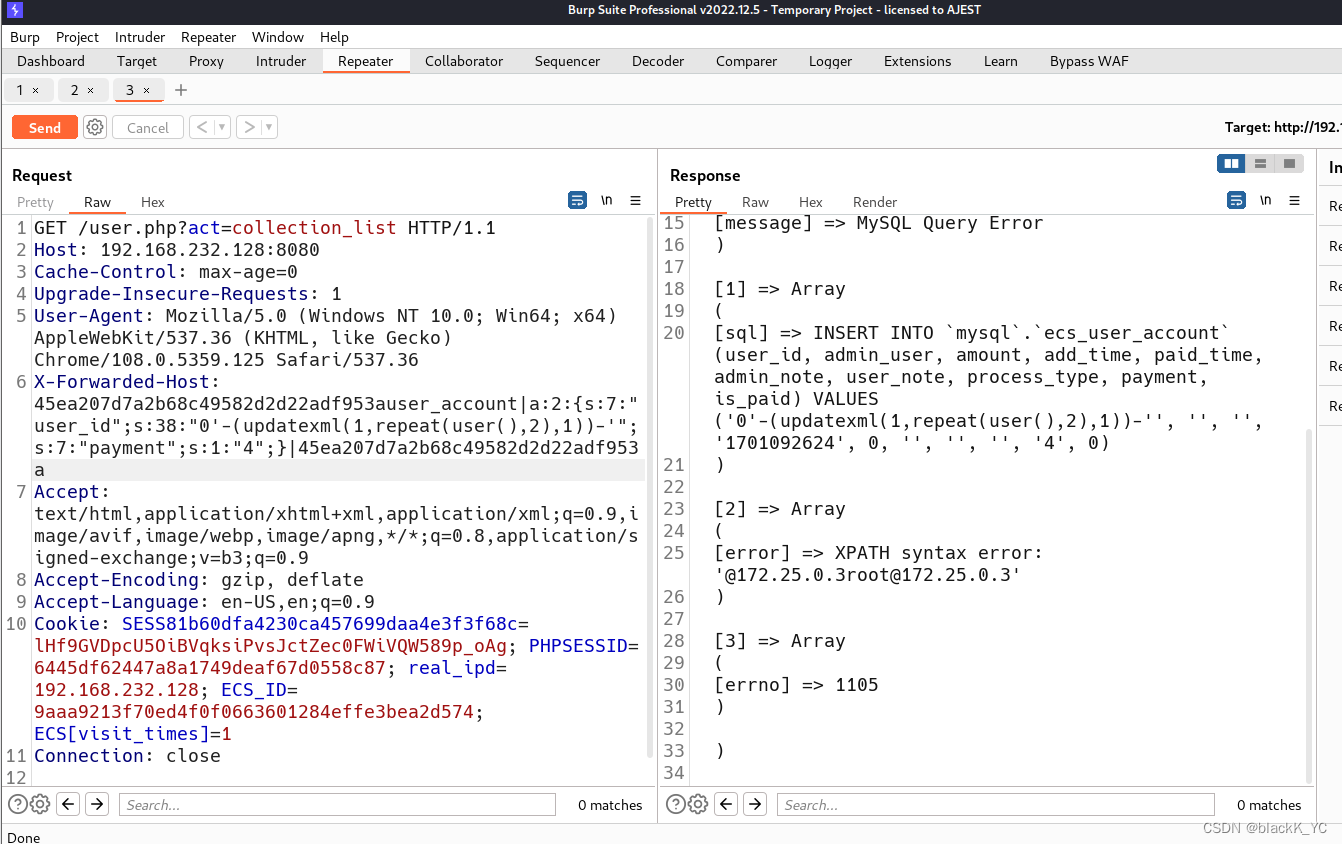This screenshot has width=1342, height=844.
Task: Open the Project menu
Action: click(77, 37)
